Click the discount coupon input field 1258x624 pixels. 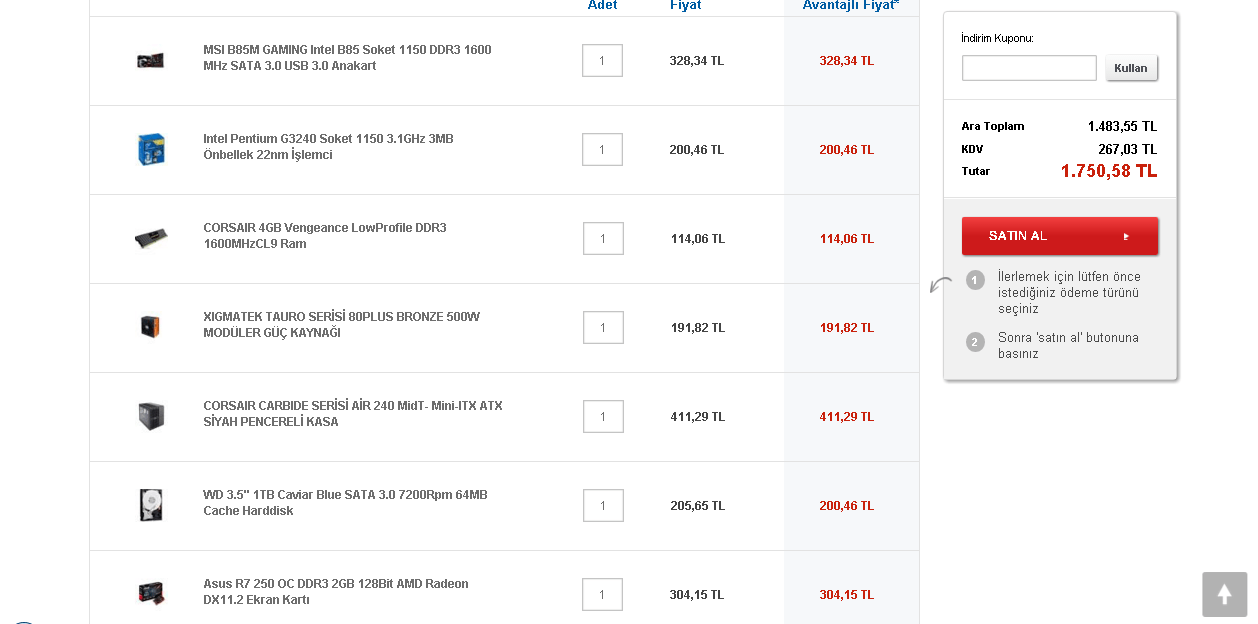(x=1029, y=68)
